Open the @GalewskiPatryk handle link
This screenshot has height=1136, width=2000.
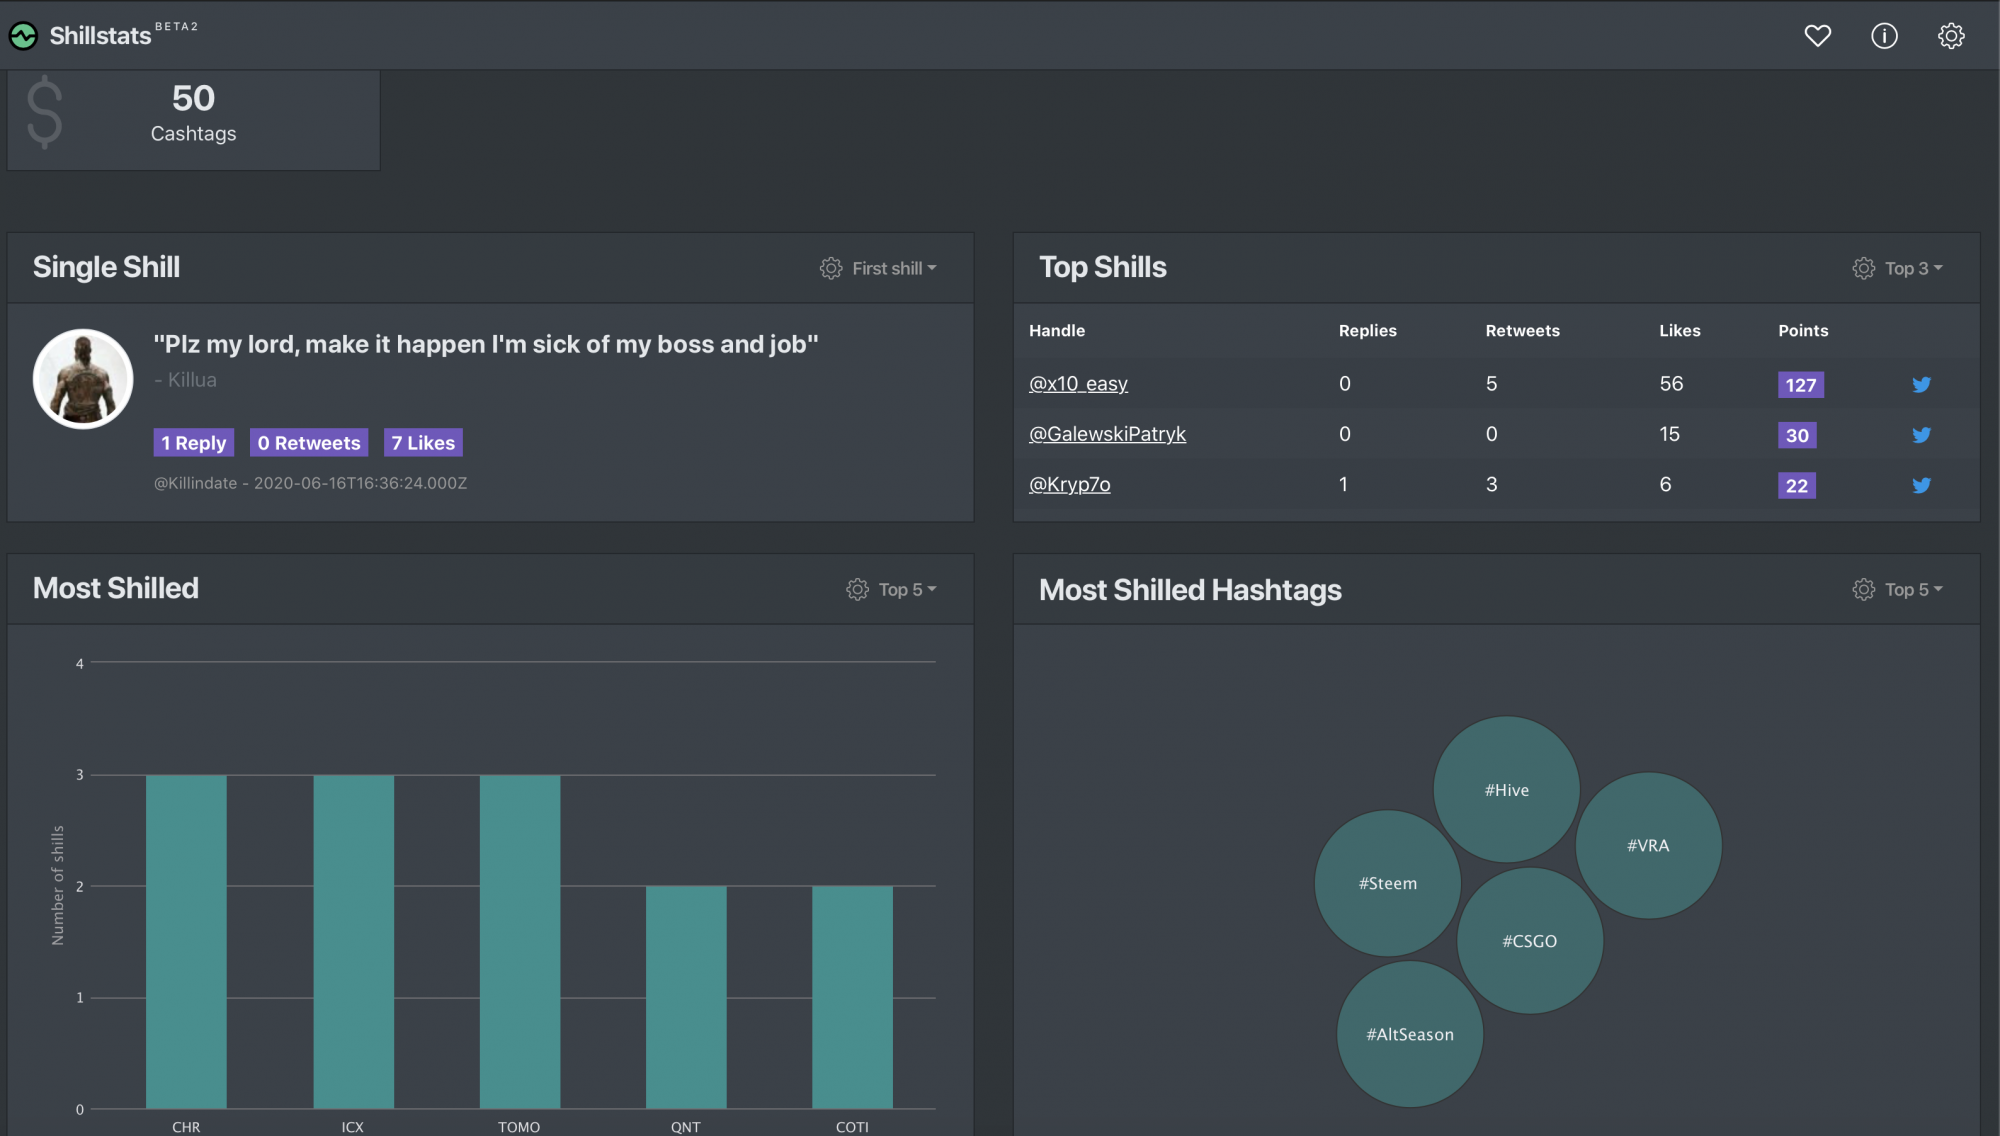click(1107, 434)
